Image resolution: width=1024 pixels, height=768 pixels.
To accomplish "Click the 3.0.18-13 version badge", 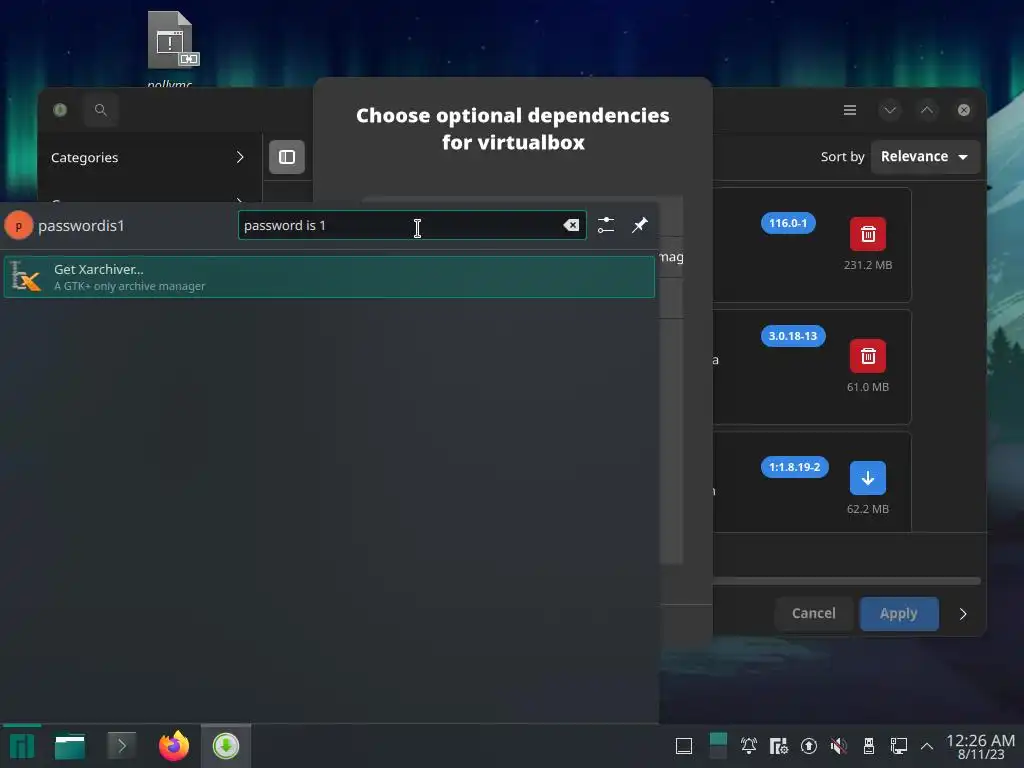I will click(x=793, y=336).
